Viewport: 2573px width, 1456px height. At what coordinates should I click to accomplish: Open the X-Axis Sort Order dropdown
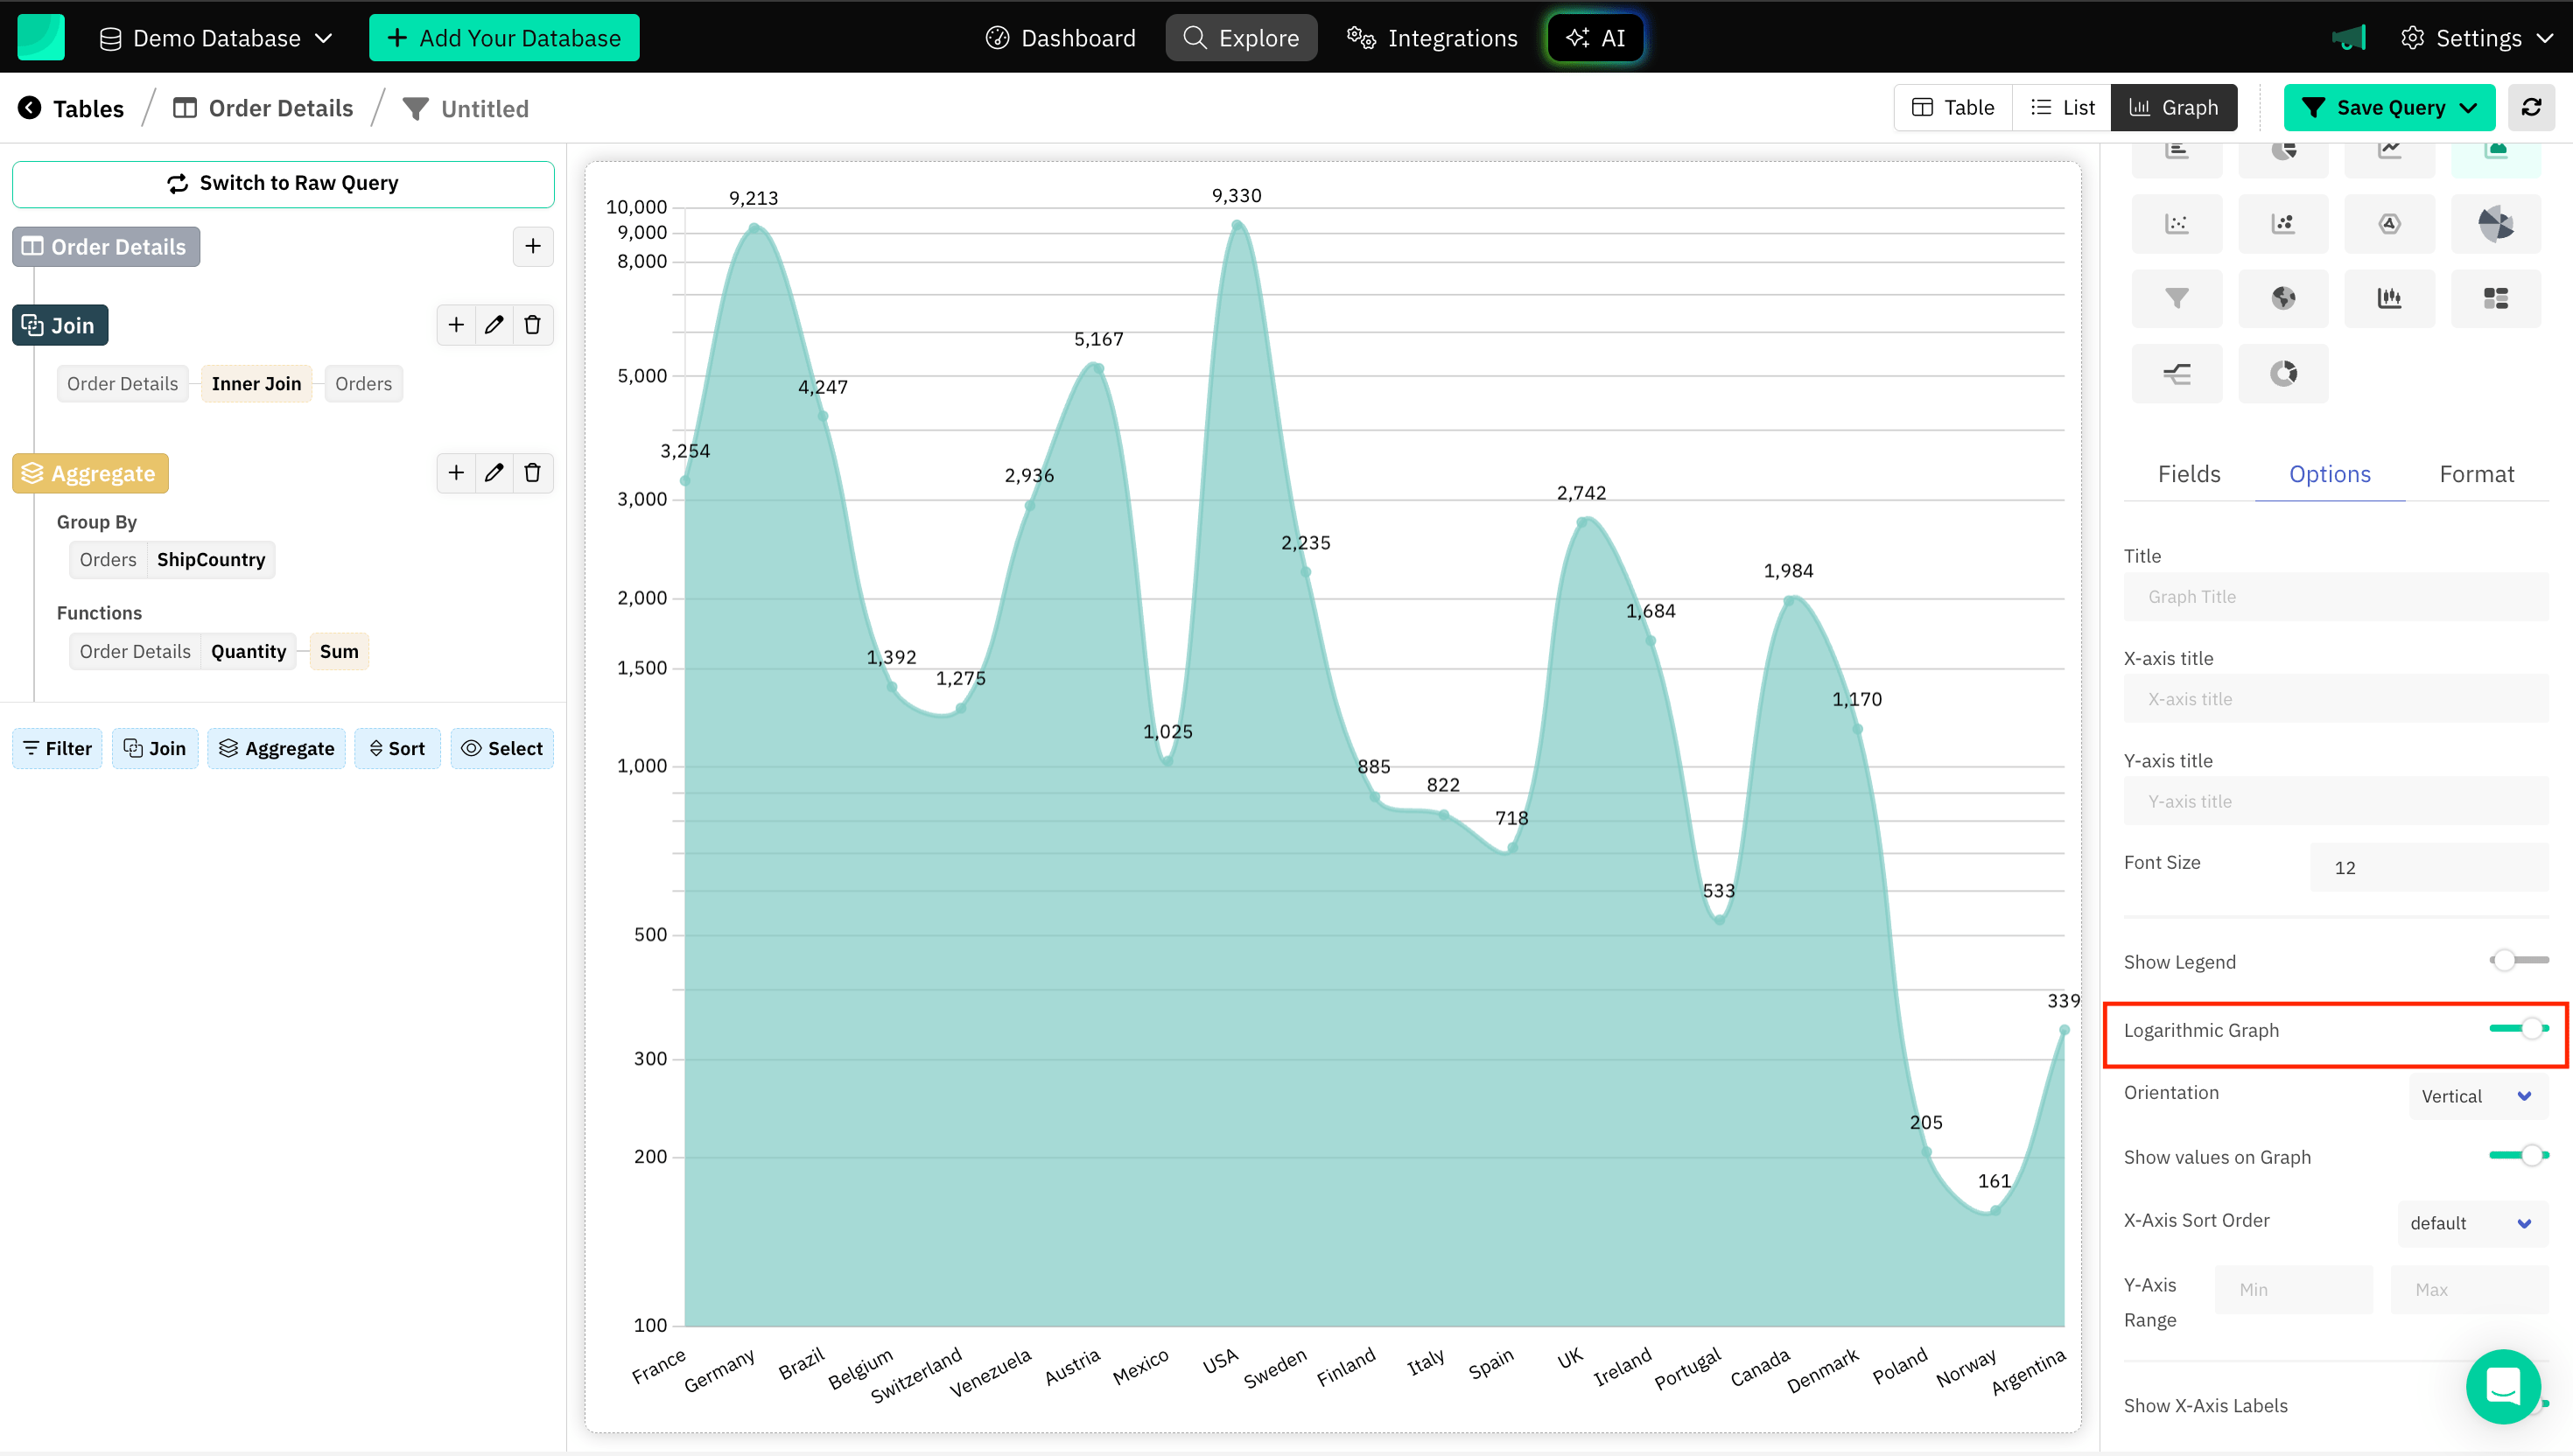coord(2471,1223)
